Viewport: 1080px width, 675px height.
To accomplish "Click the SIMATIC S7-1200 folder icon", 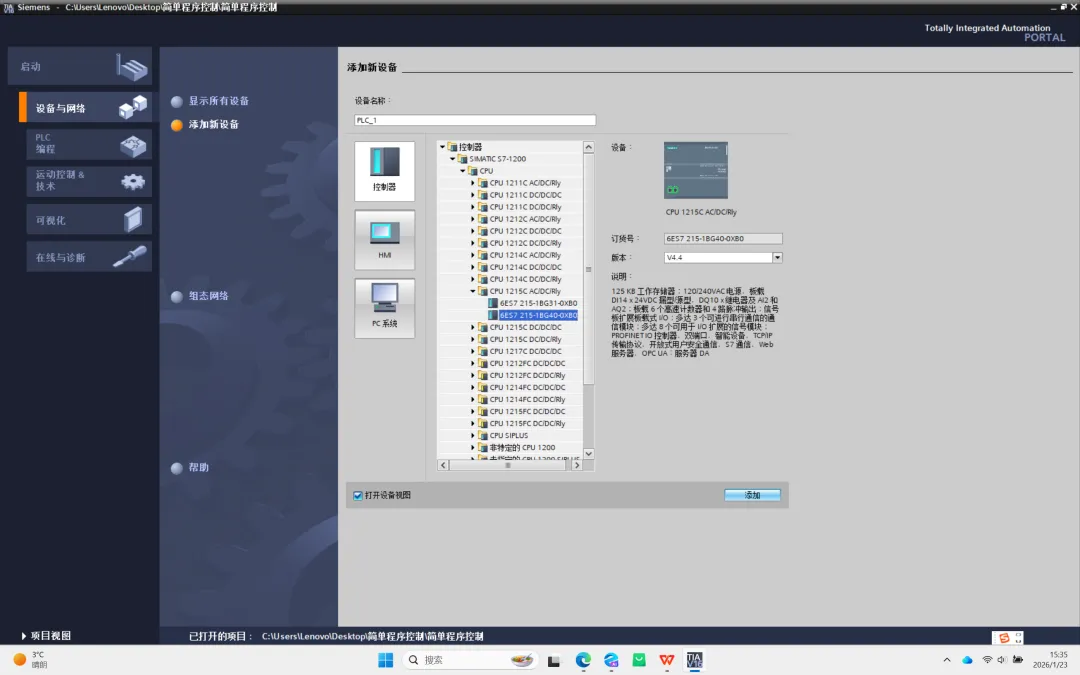I will click(x=463, y=158).
